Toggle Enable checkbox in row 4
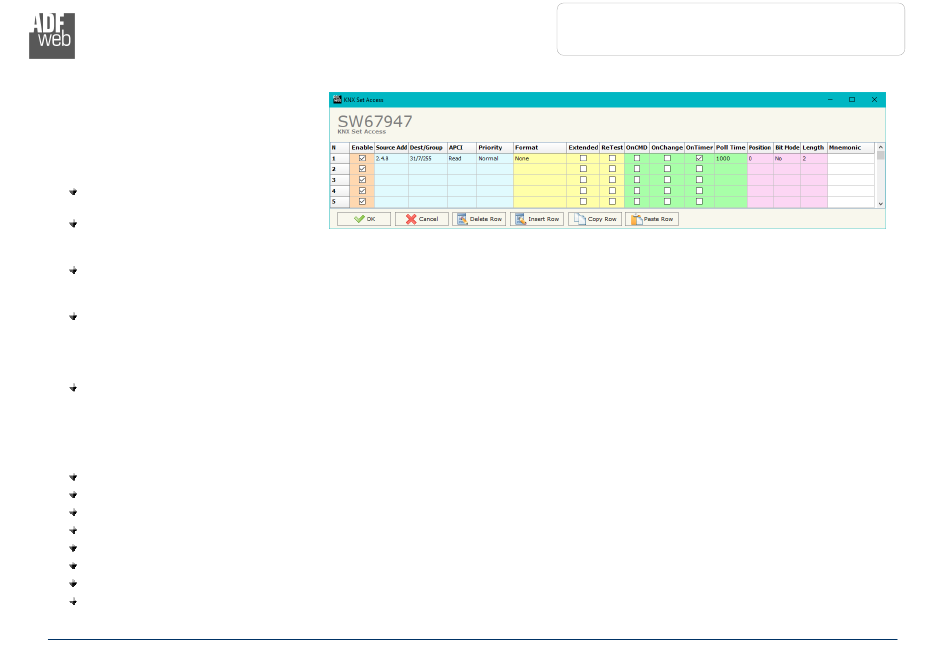Viewport: 950px width, 659px height. point(362,191)
